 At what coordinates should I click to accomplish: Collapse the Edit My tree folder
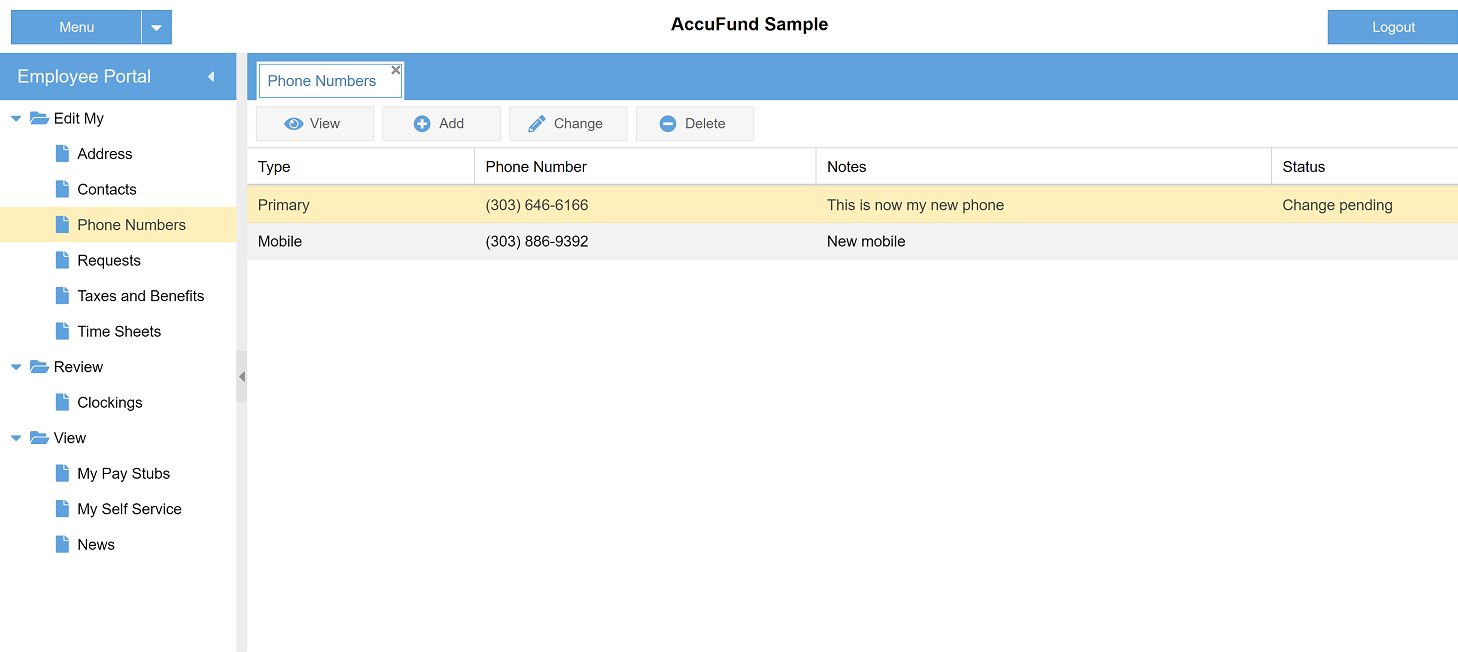[16, 119]
